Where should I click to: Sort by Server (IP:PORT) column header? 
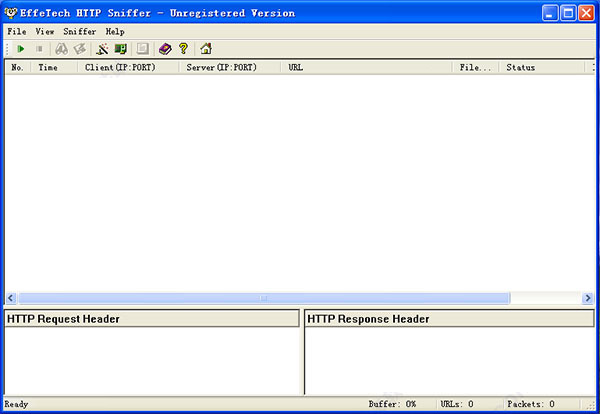pyautogui.click(x=230, y=67)
